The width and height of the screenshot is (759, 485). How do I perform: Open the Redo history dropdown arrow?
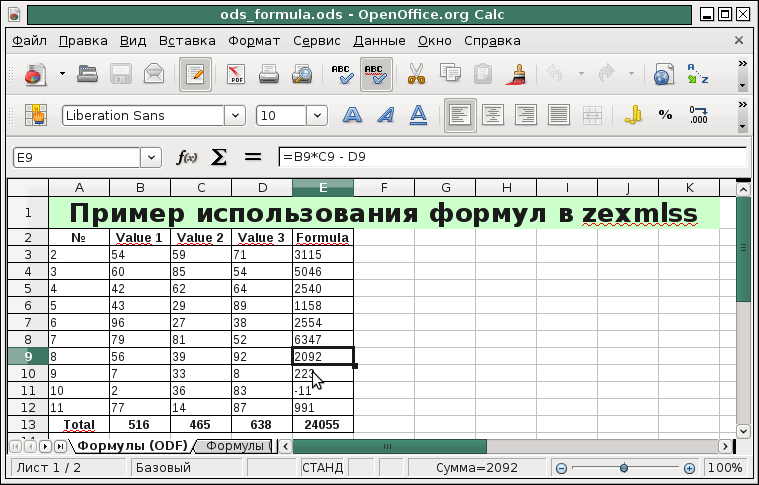(631, 74)
